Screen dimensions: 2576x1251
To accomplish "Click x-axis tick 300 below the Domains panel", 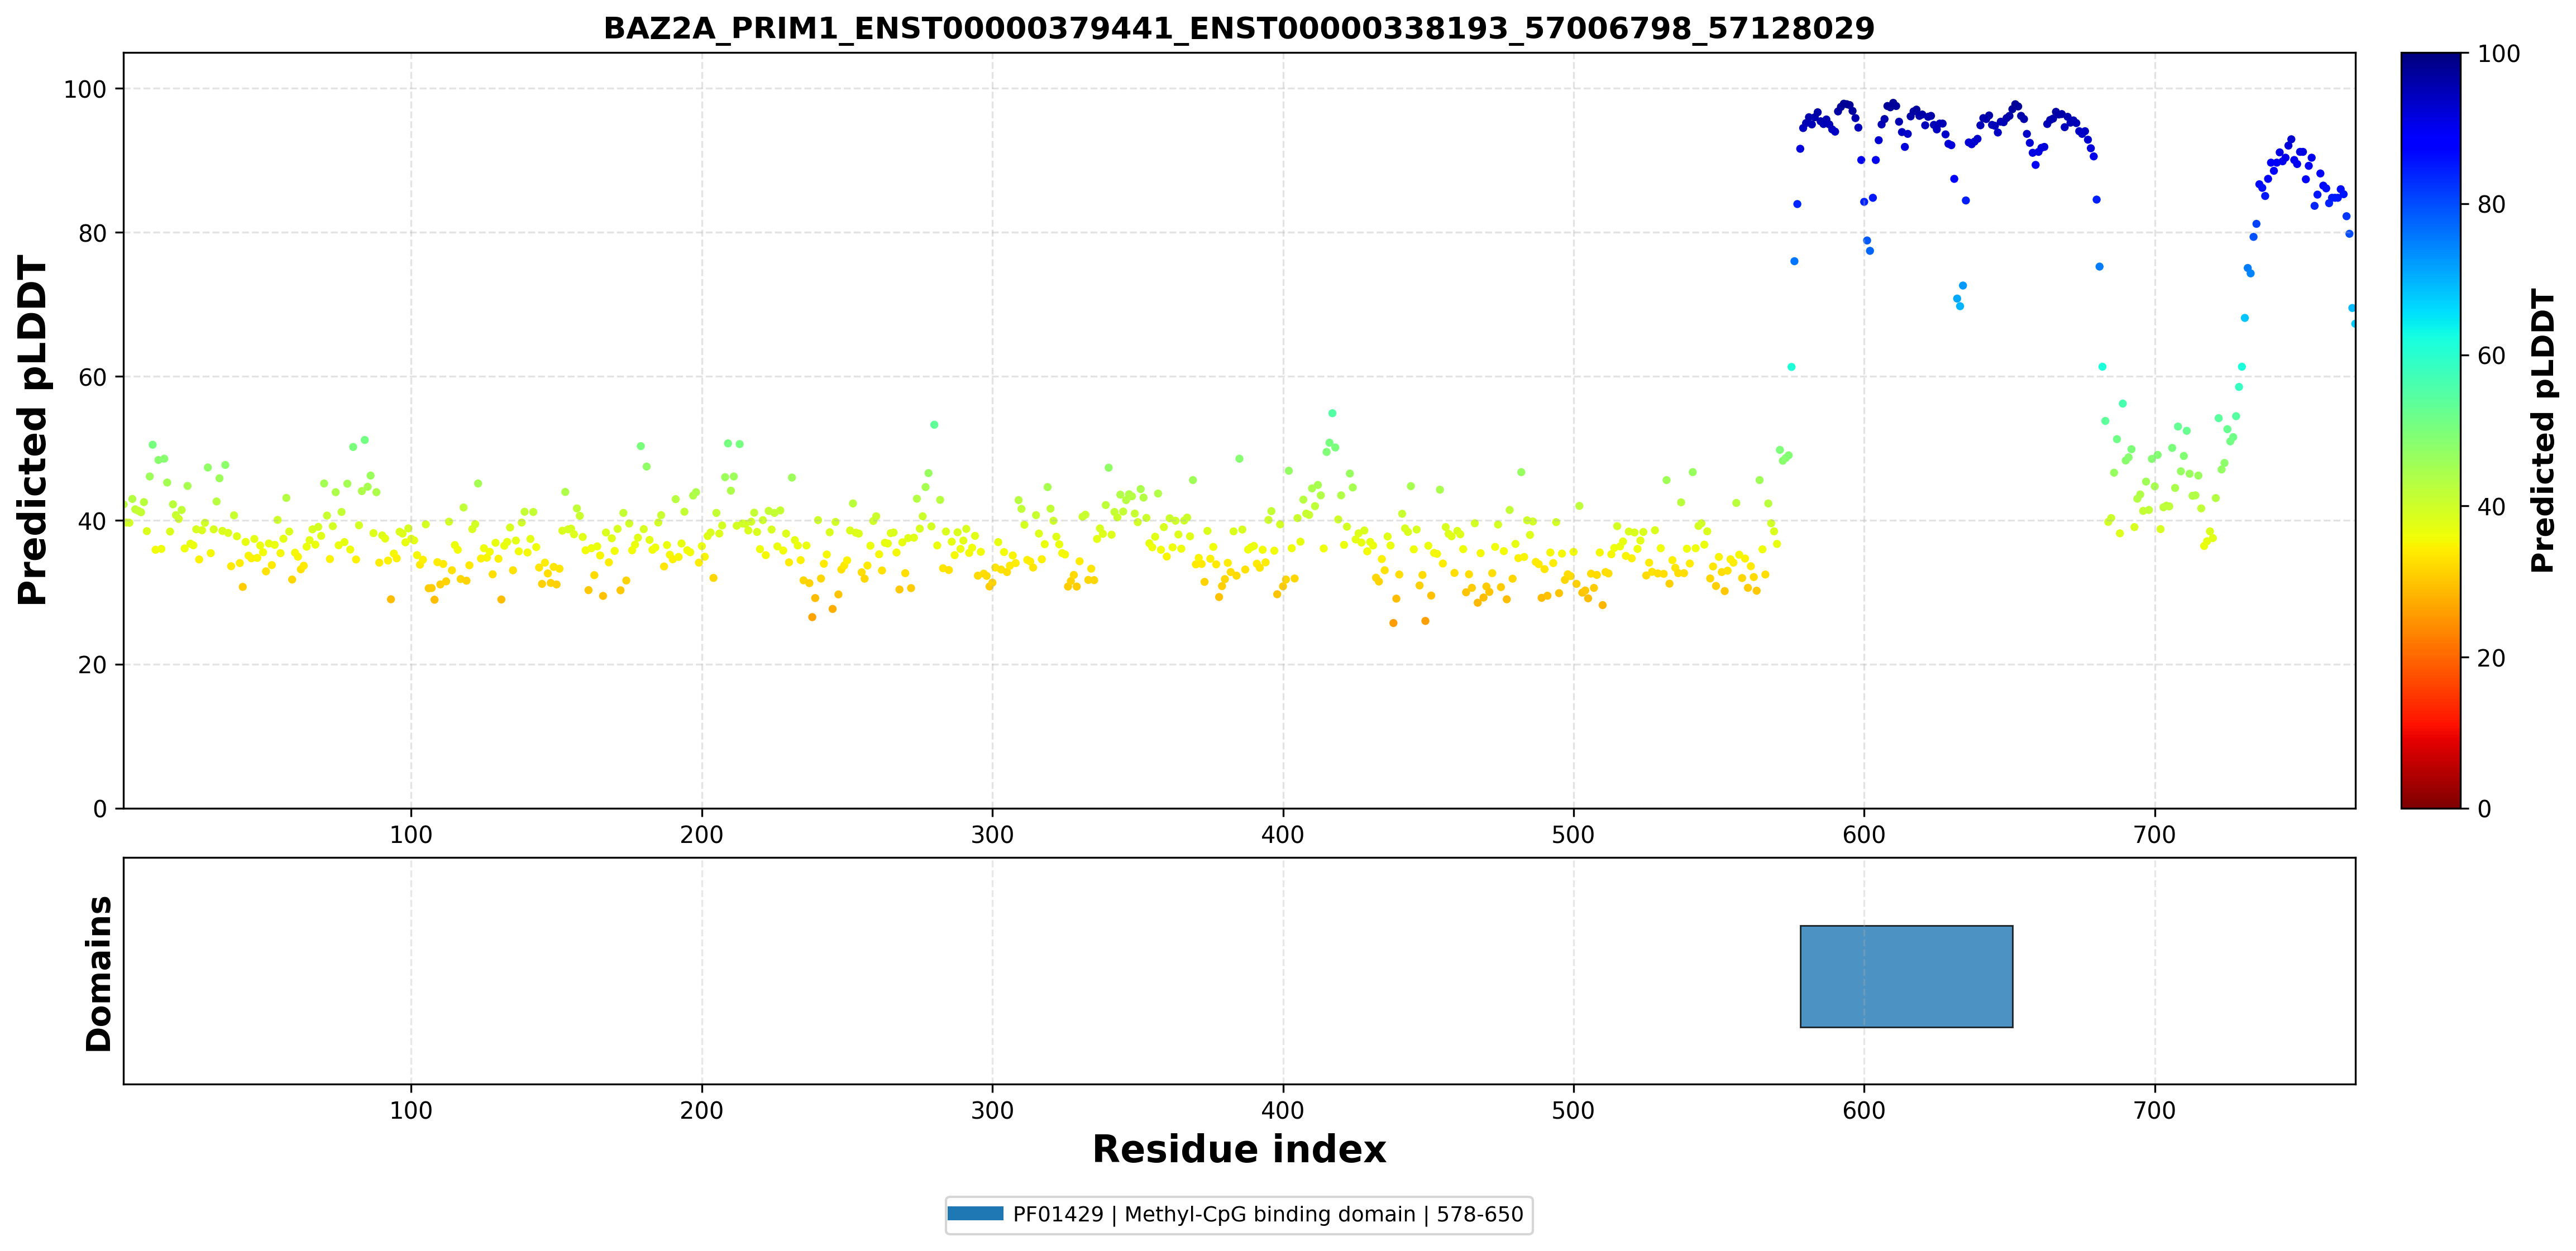I will click(x=992, y=1110).
